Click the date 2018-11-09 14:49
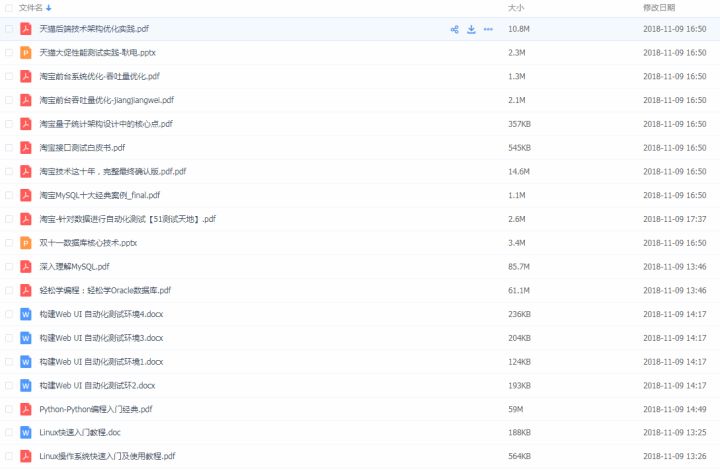 tap(675, 409)
